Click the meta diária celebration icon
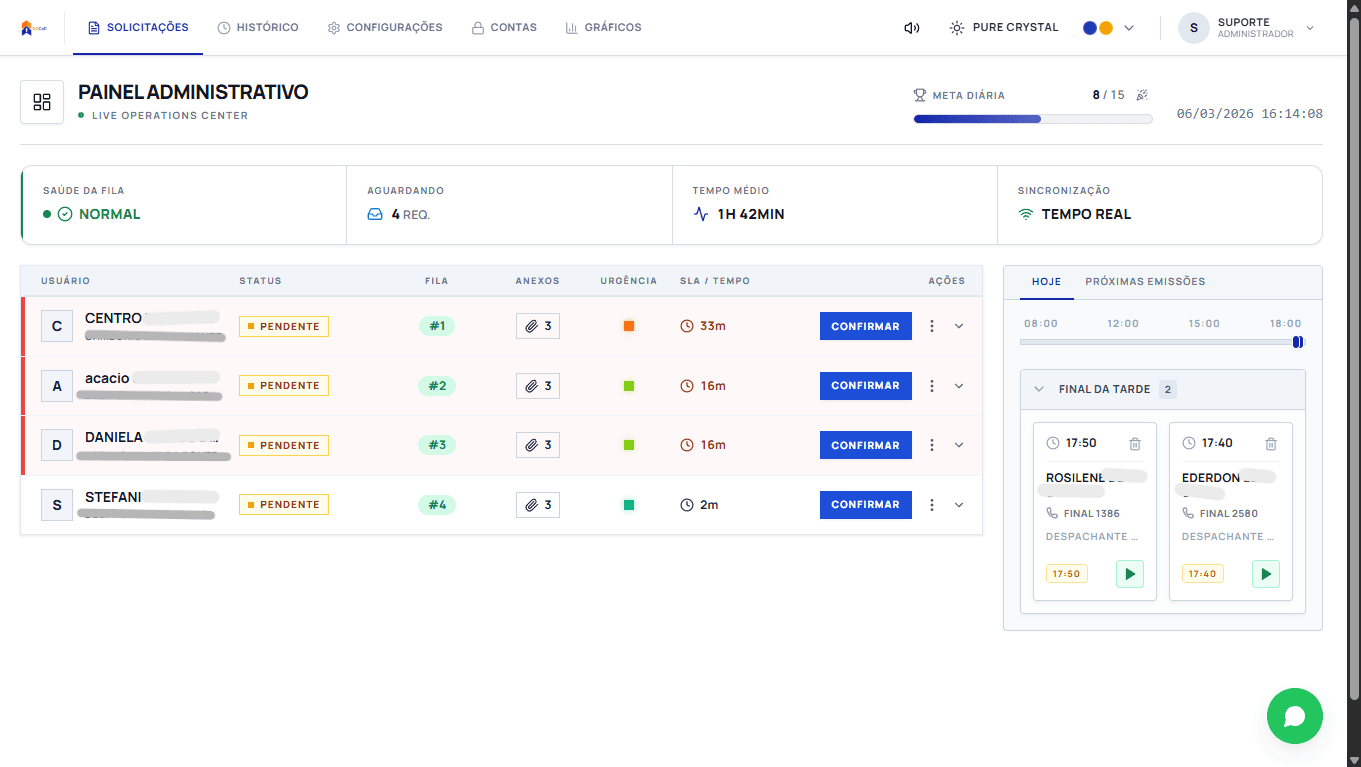Image resolution: width=1361 pixels, height=767 pixels. click(x=1142, y=95)
